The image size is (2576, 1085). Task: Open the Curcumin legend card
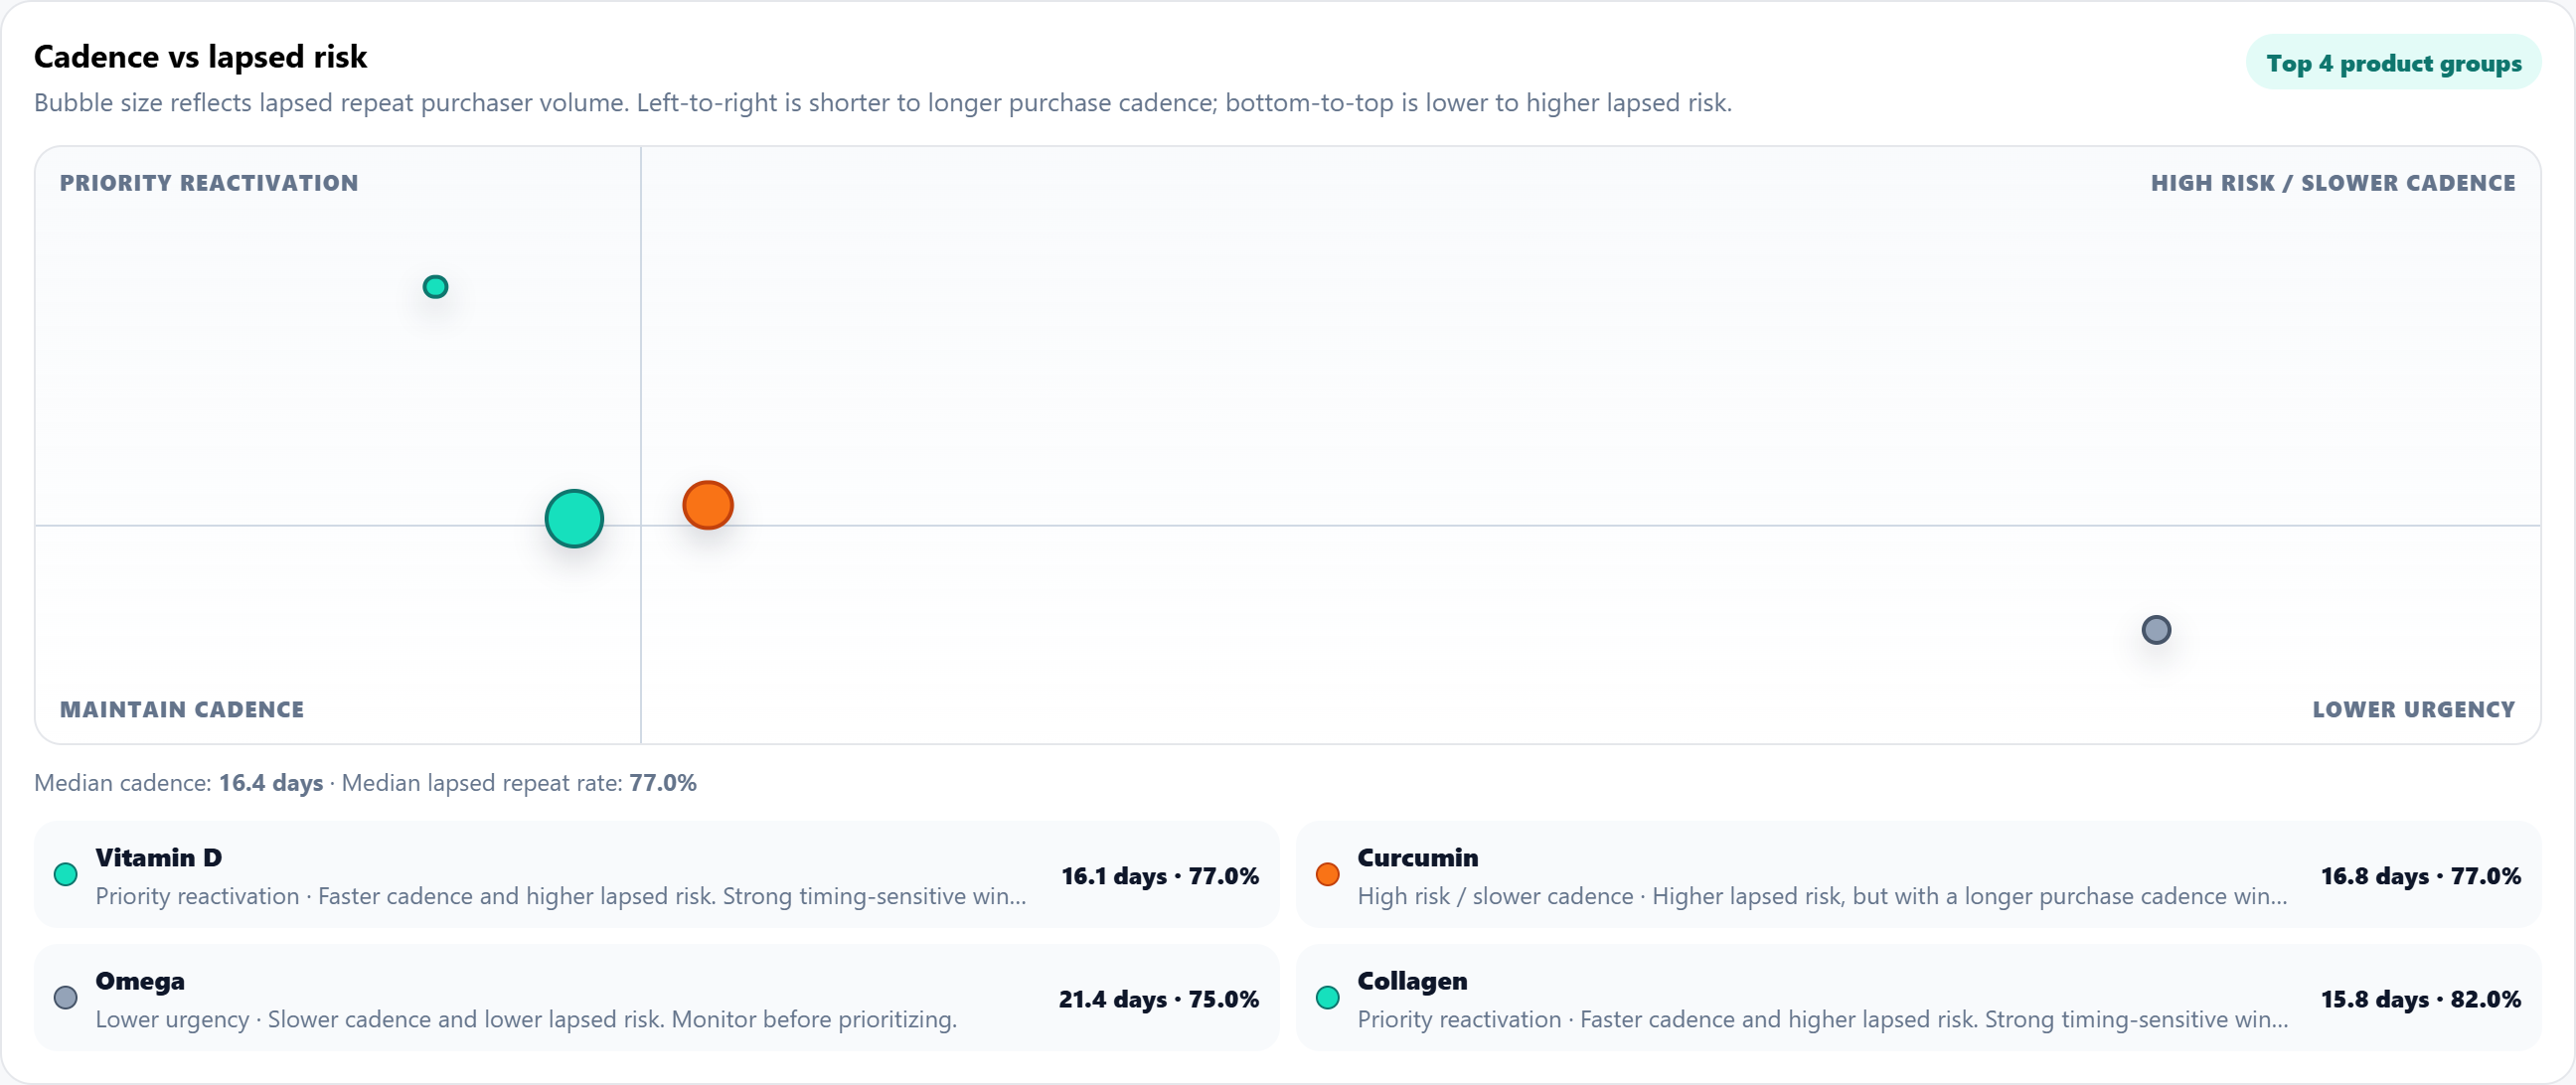(1918, 875)
